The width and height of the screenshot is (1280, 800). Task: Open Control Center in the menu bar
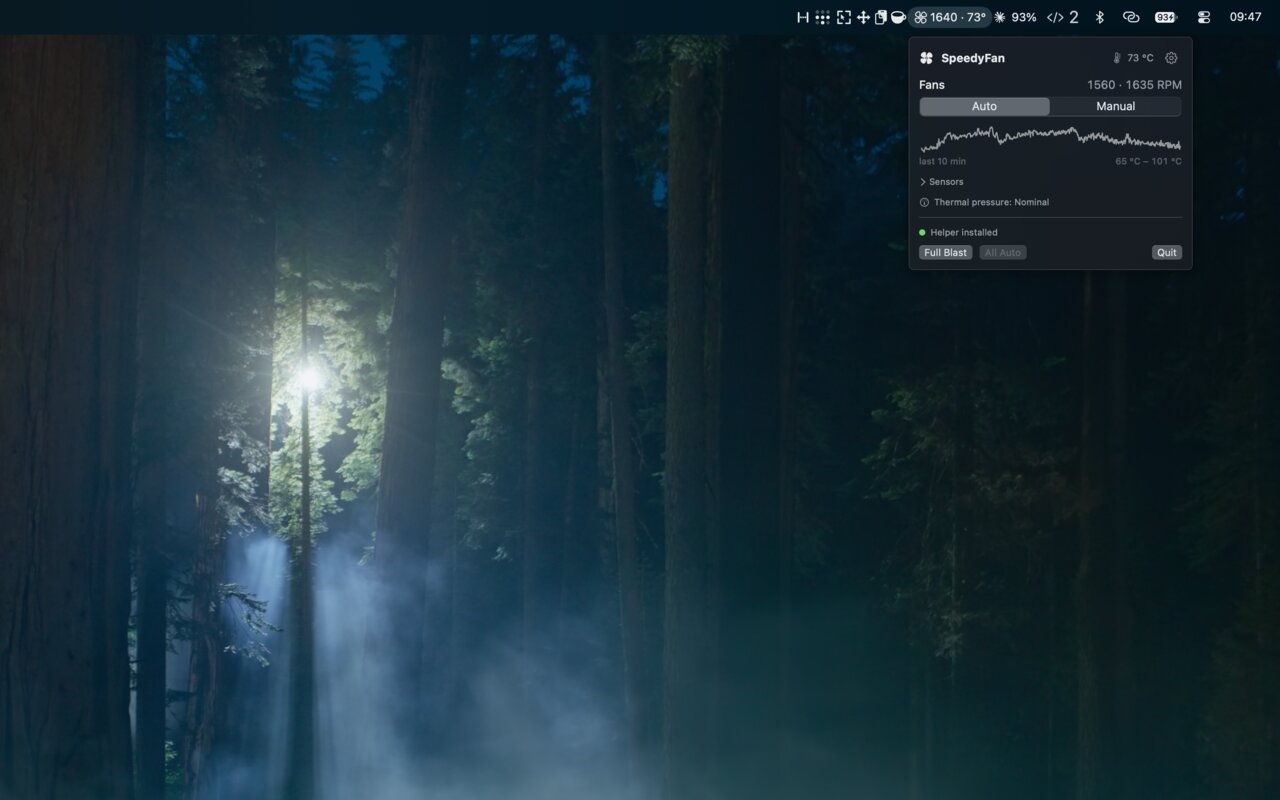(1204, 17)
